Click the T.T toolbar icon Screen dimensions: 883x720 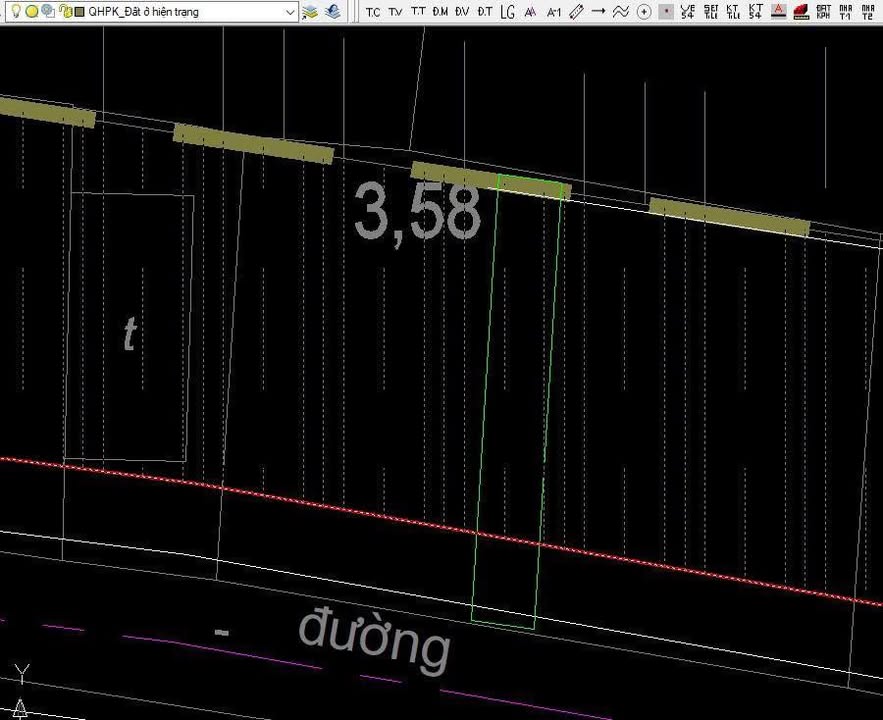417,12
